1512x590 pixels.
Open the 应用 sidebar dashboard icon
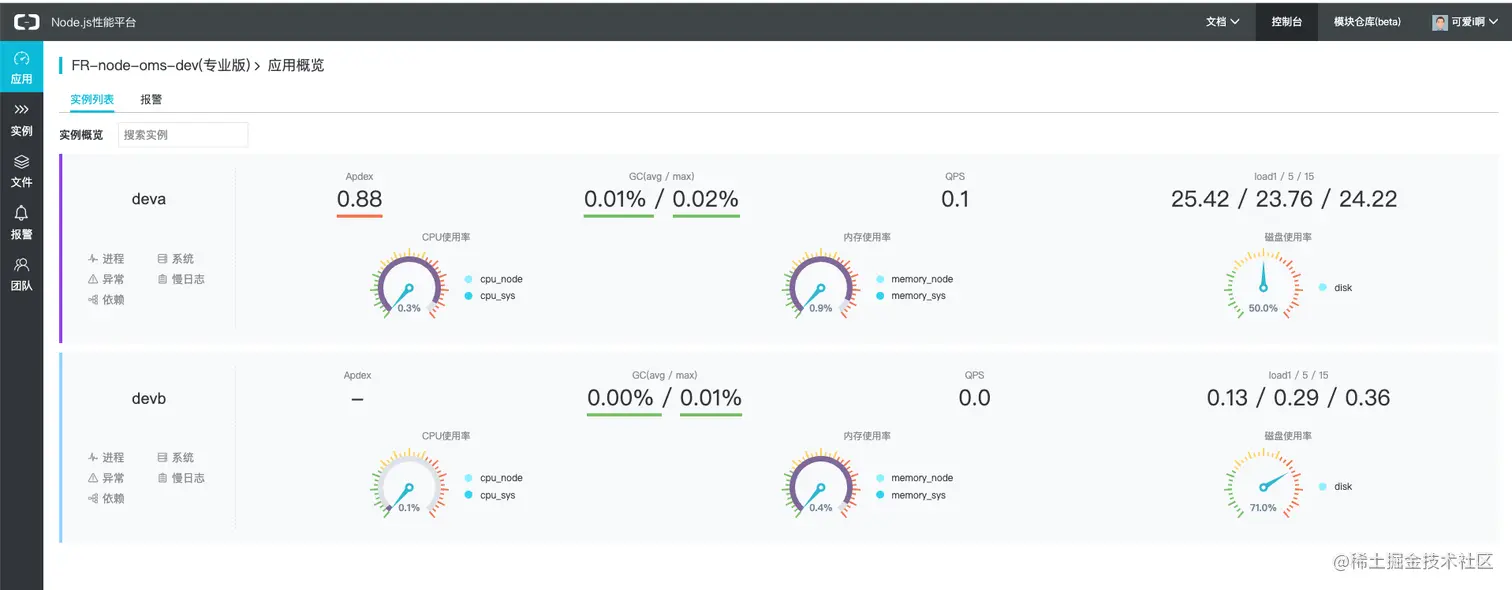(x=21, y=59)
